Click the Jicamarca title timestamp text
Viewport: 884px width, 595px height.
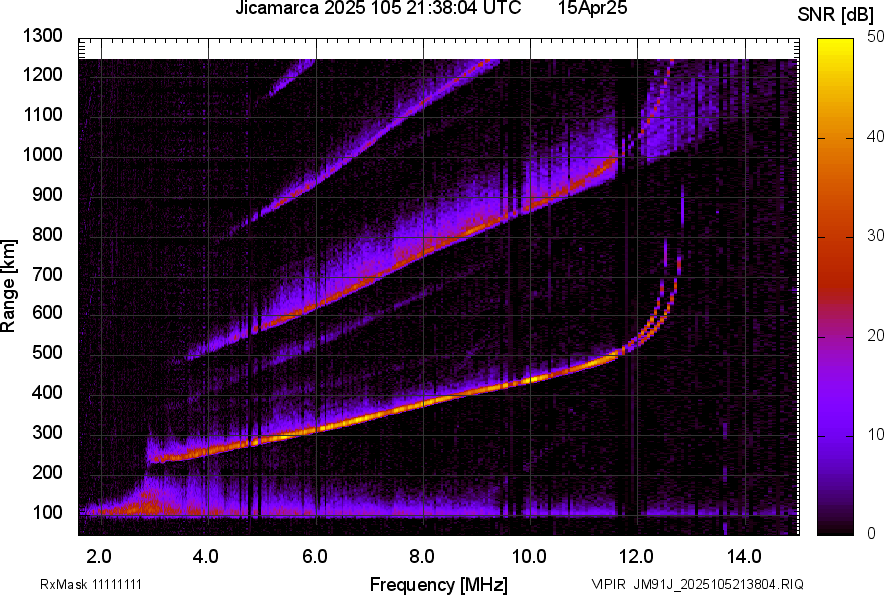(378, 8)
